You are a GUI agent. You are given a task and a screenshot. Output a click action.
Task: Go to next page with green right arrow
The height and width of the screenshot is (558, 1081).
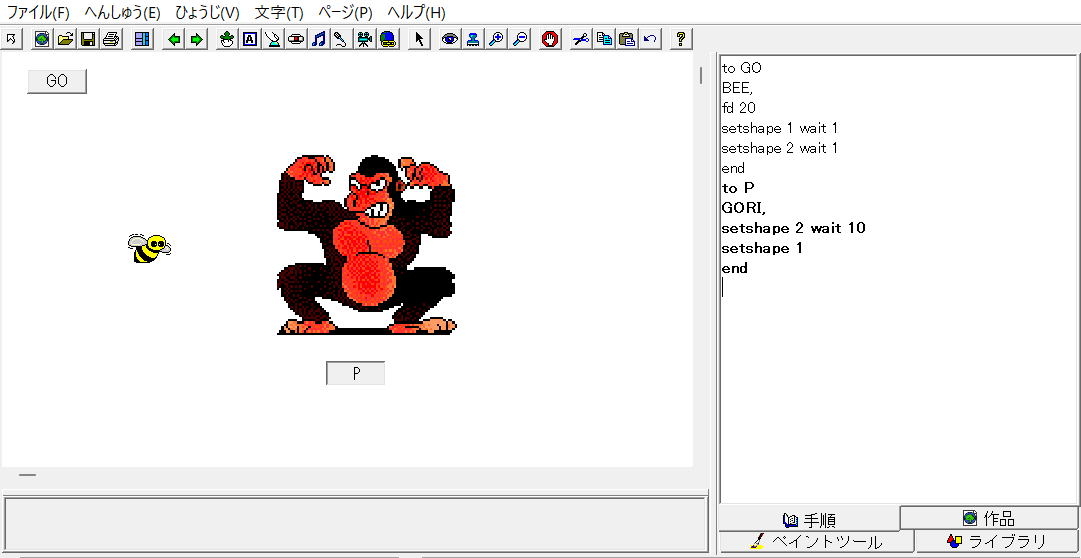197,39
